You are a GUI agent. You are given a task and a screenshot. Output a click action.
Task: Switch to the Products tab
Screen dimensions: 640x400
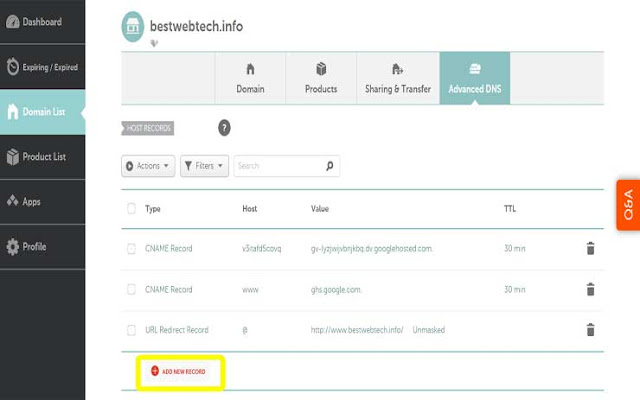(321, 80)
